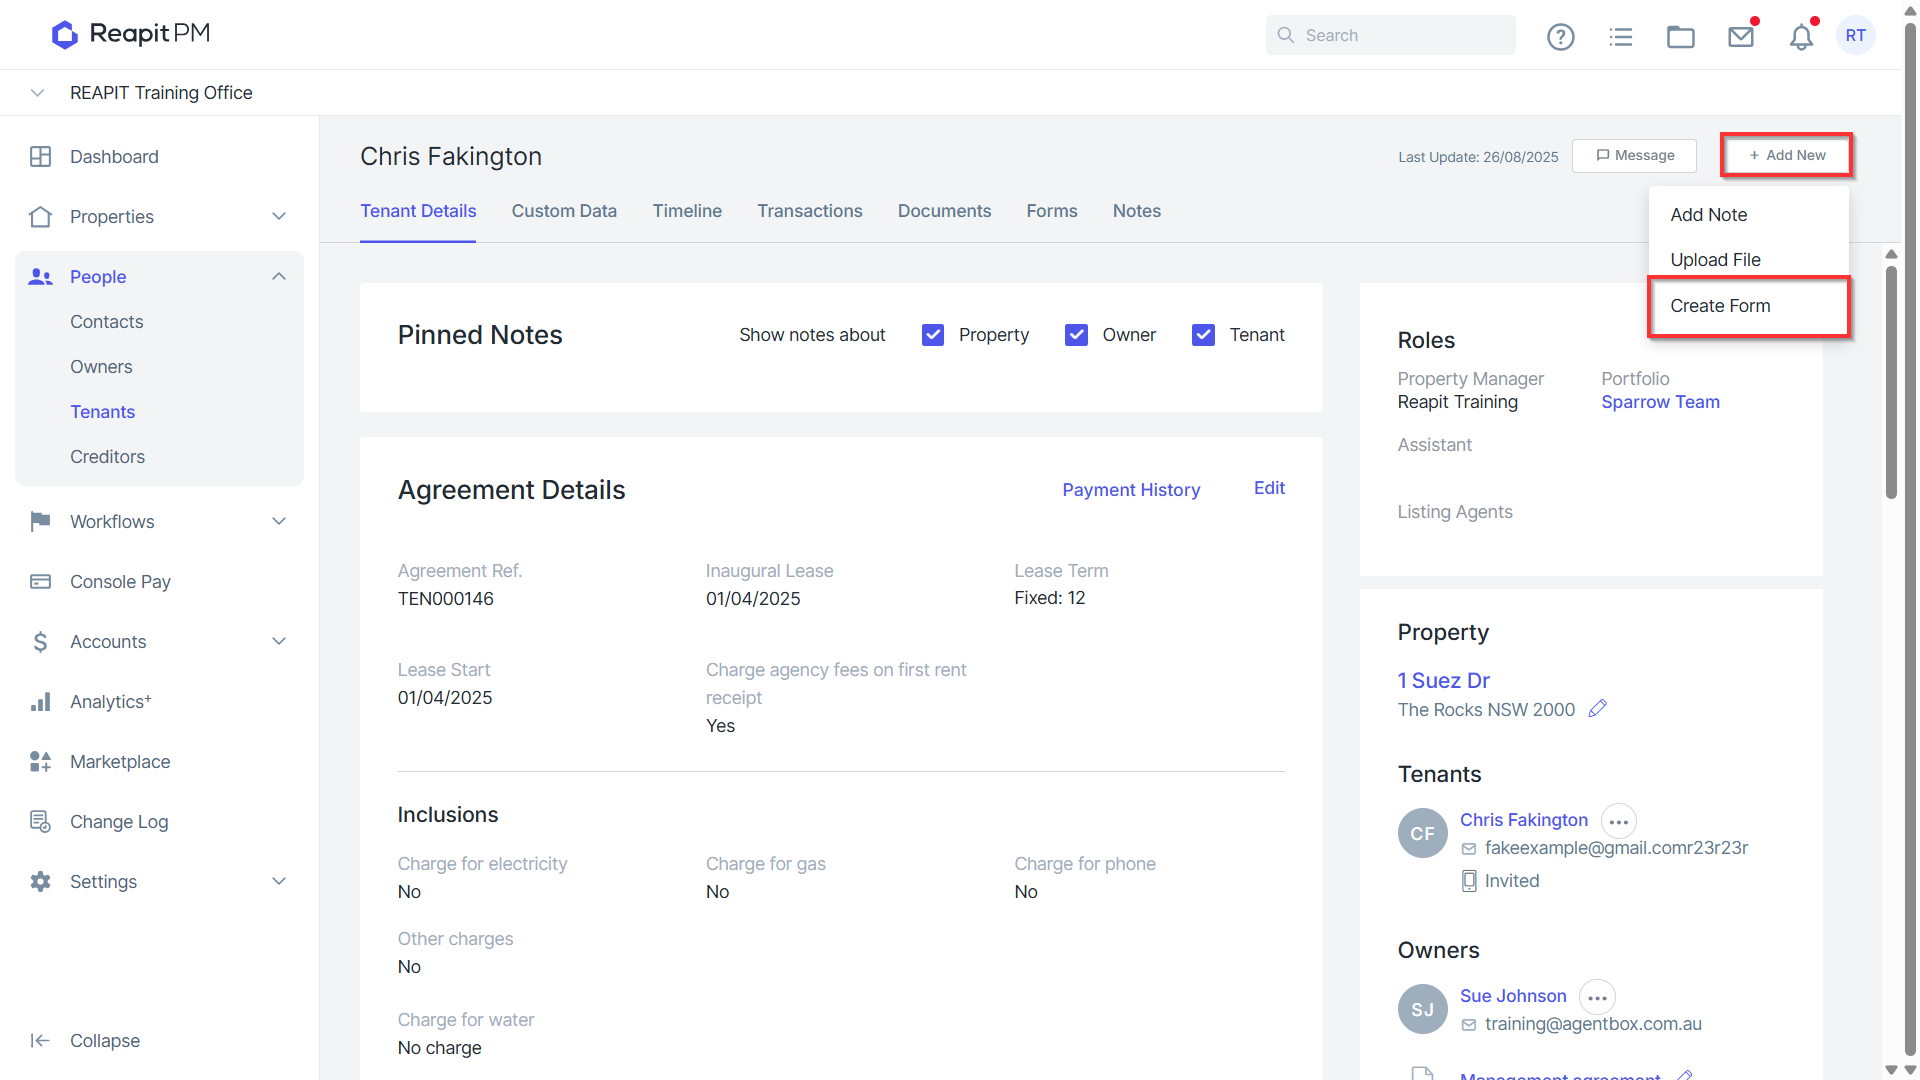
Task: Open the 1 Suez Dr property link
Action: click(x=1444, y=681)
